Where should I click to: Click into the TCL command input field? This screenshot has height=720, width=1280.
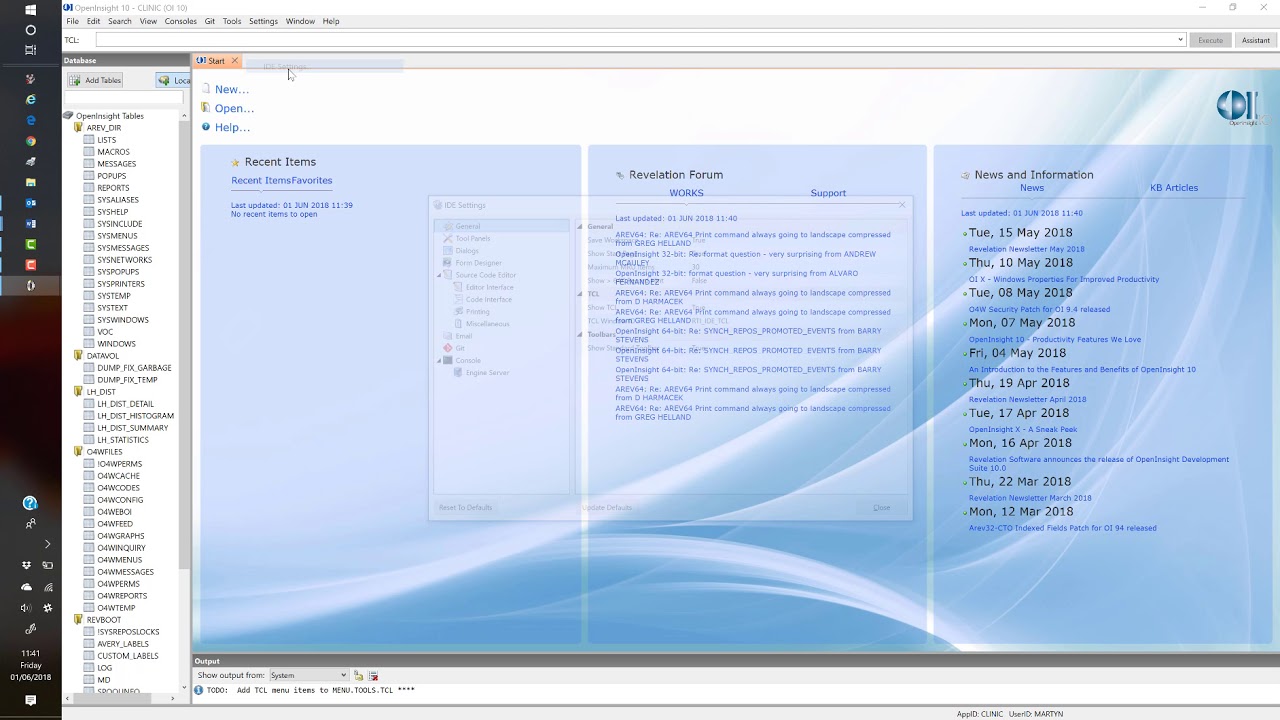click(635, 40)
